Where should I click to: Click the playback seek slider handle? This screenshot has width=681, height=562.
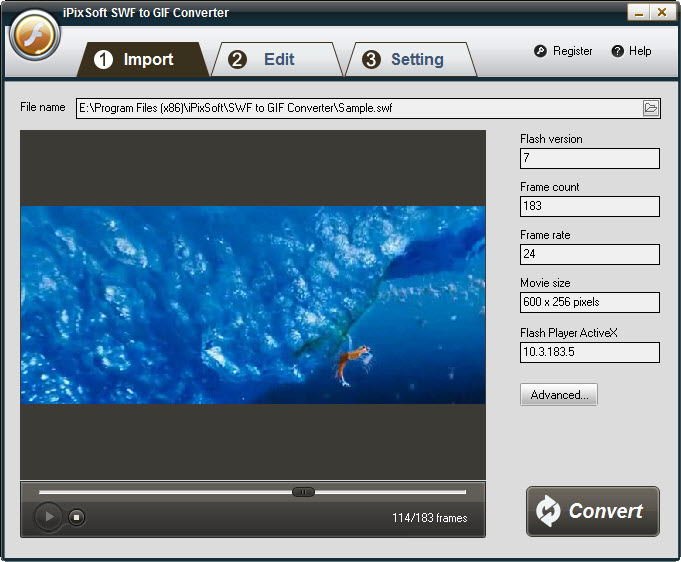(303, 491)
